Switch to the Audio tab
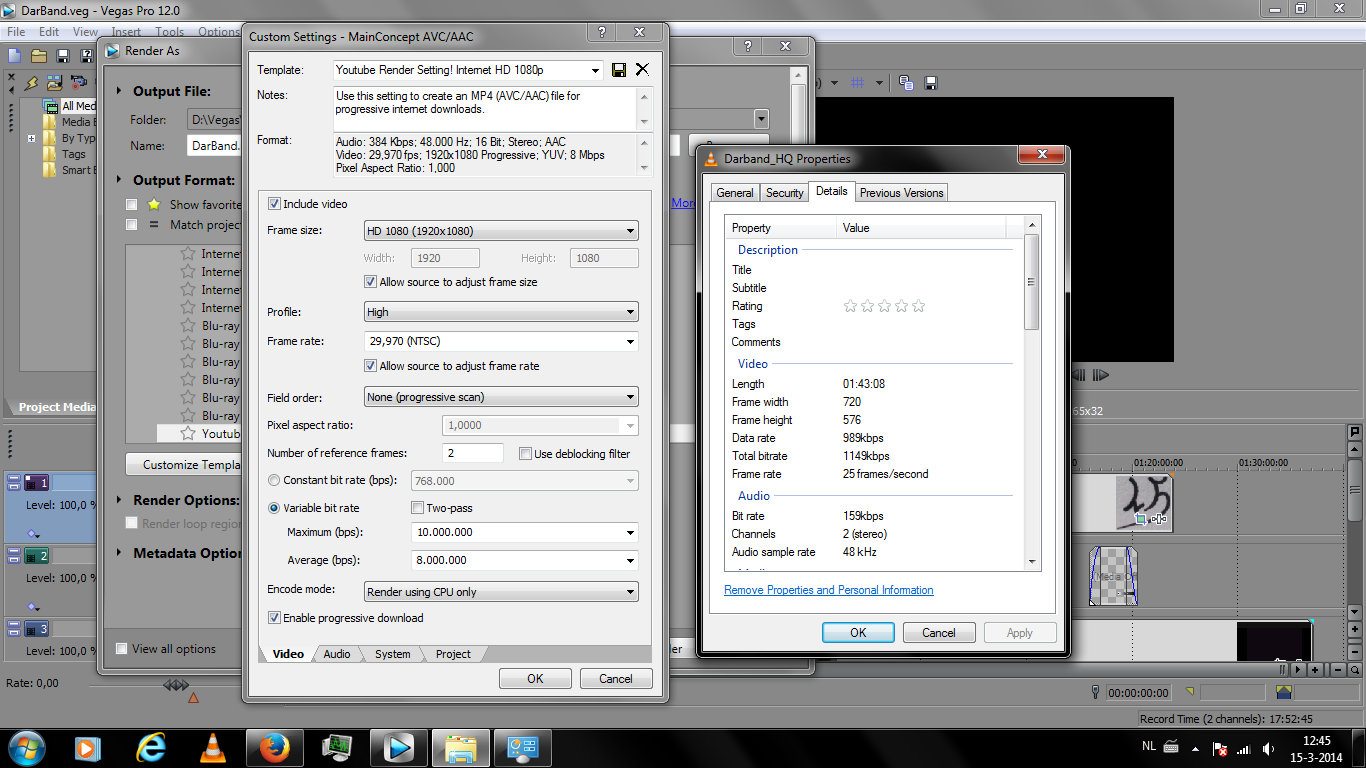Viewport: 1366px width, 768px height. click(337, 654)
